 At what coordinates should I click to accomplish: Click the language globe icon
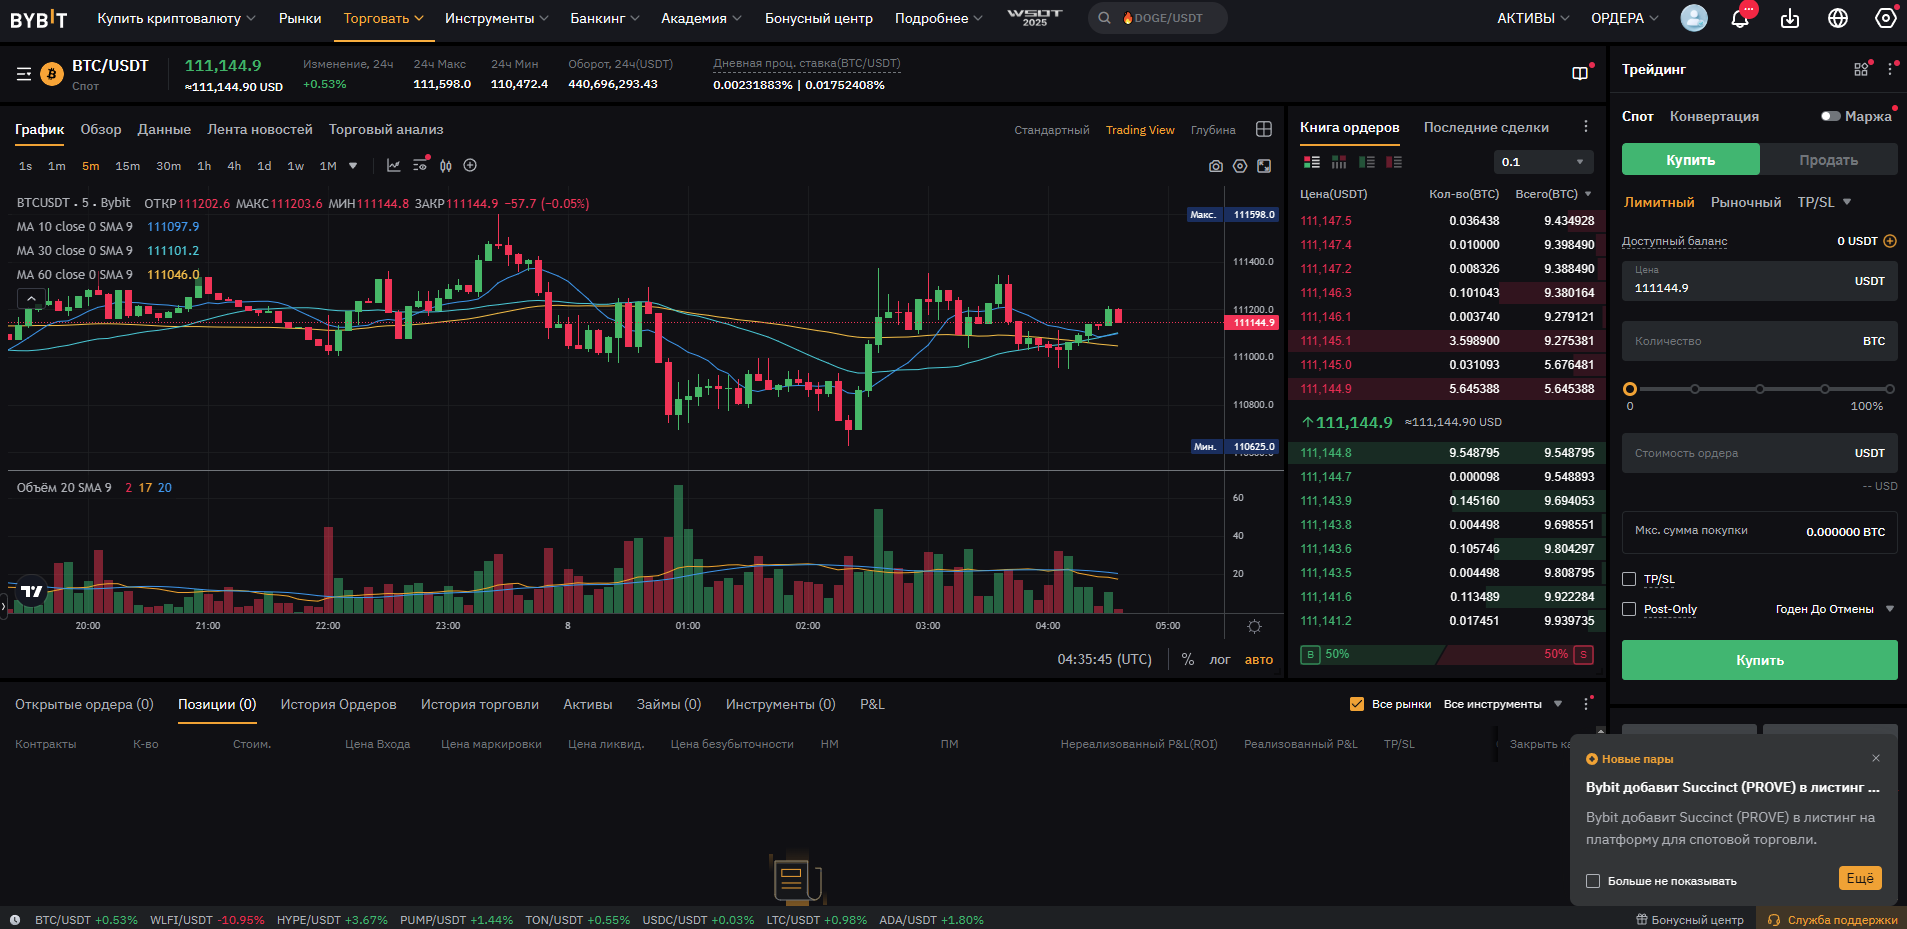tap(1838, 18)
